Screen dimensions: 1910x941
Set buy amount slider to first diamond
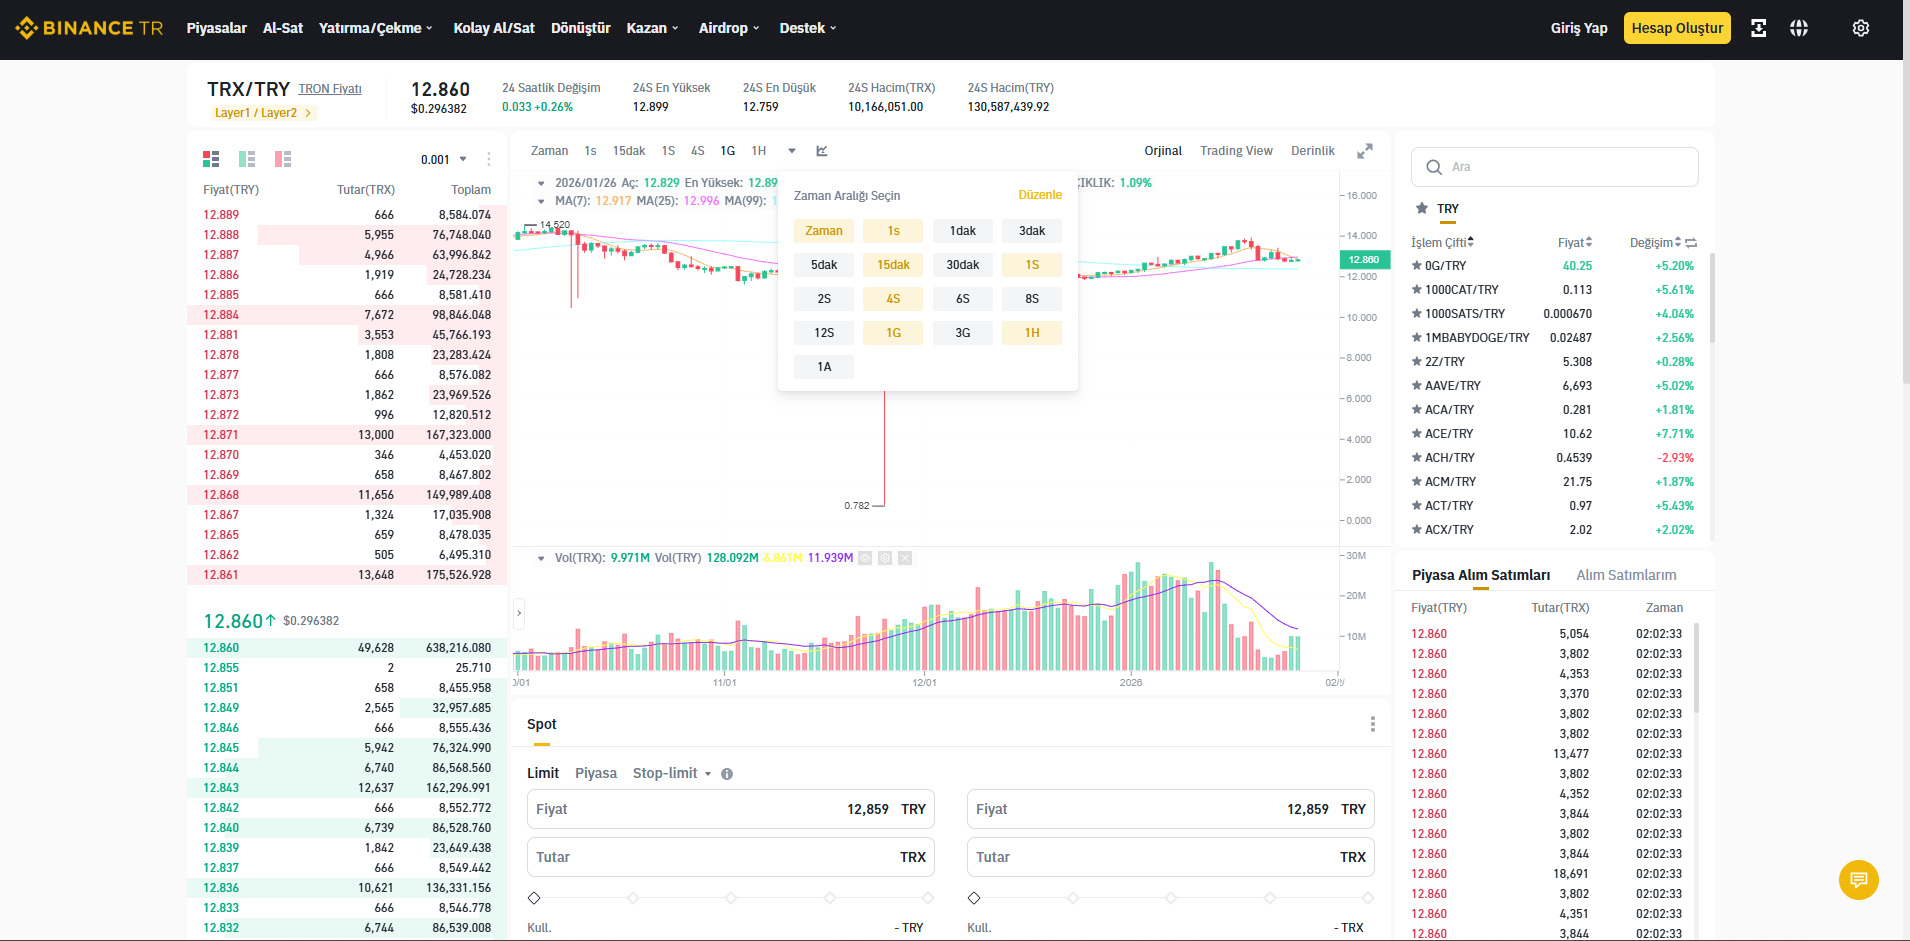(x=534, y=898)
